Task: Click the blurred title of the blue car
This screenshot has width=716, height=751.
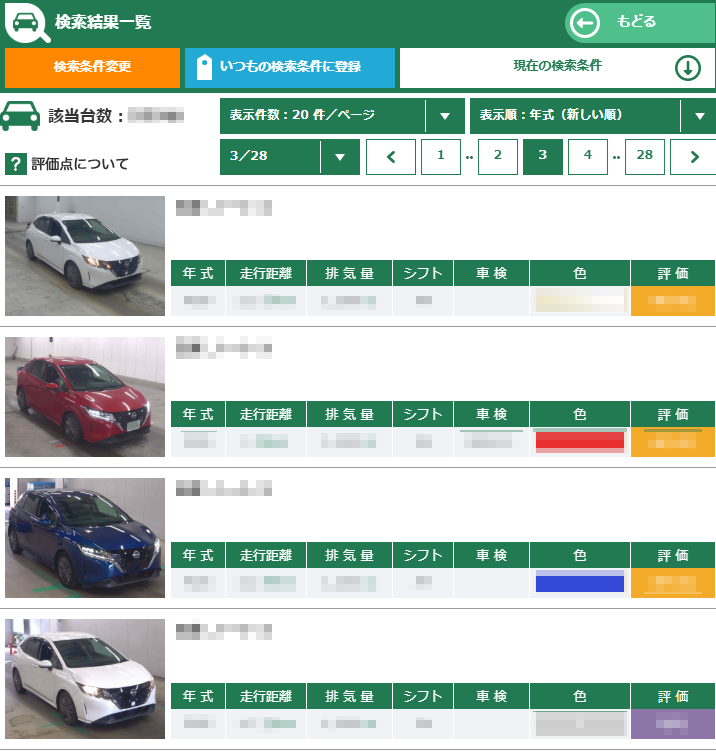Action: [224, 488]
